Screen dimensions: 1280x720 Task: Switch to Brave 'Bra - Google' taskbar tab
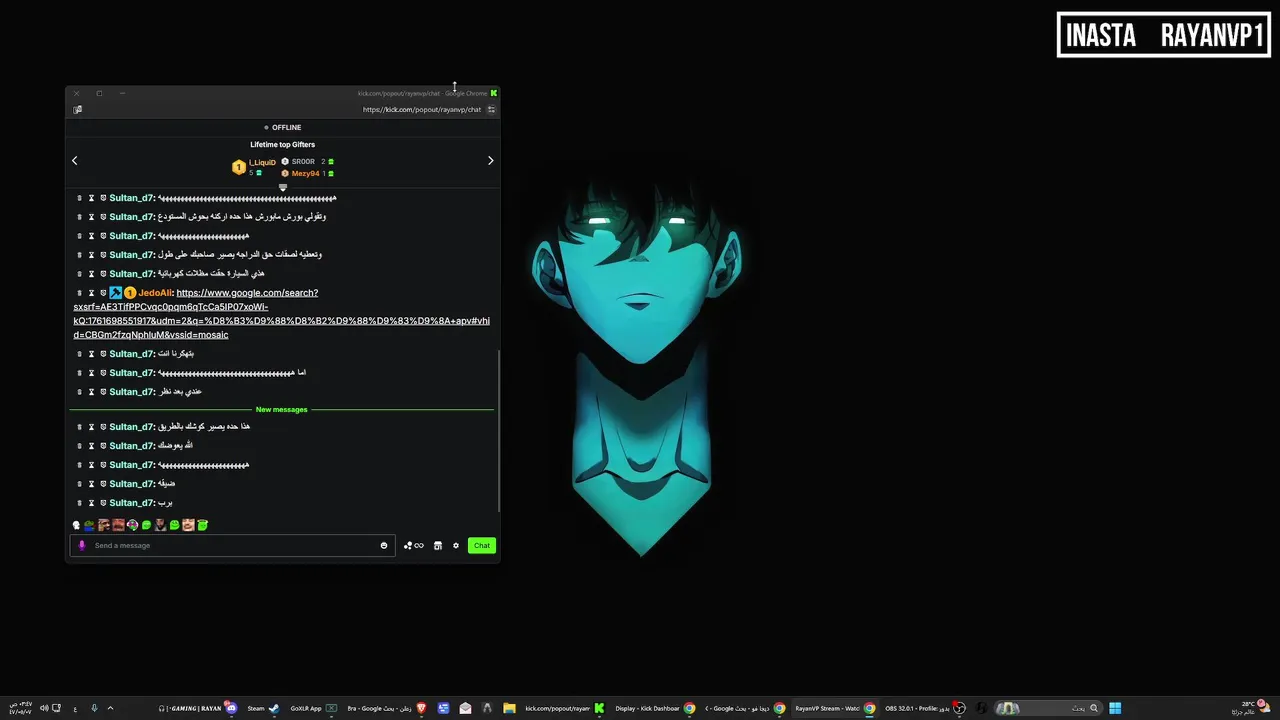[387, 708]
